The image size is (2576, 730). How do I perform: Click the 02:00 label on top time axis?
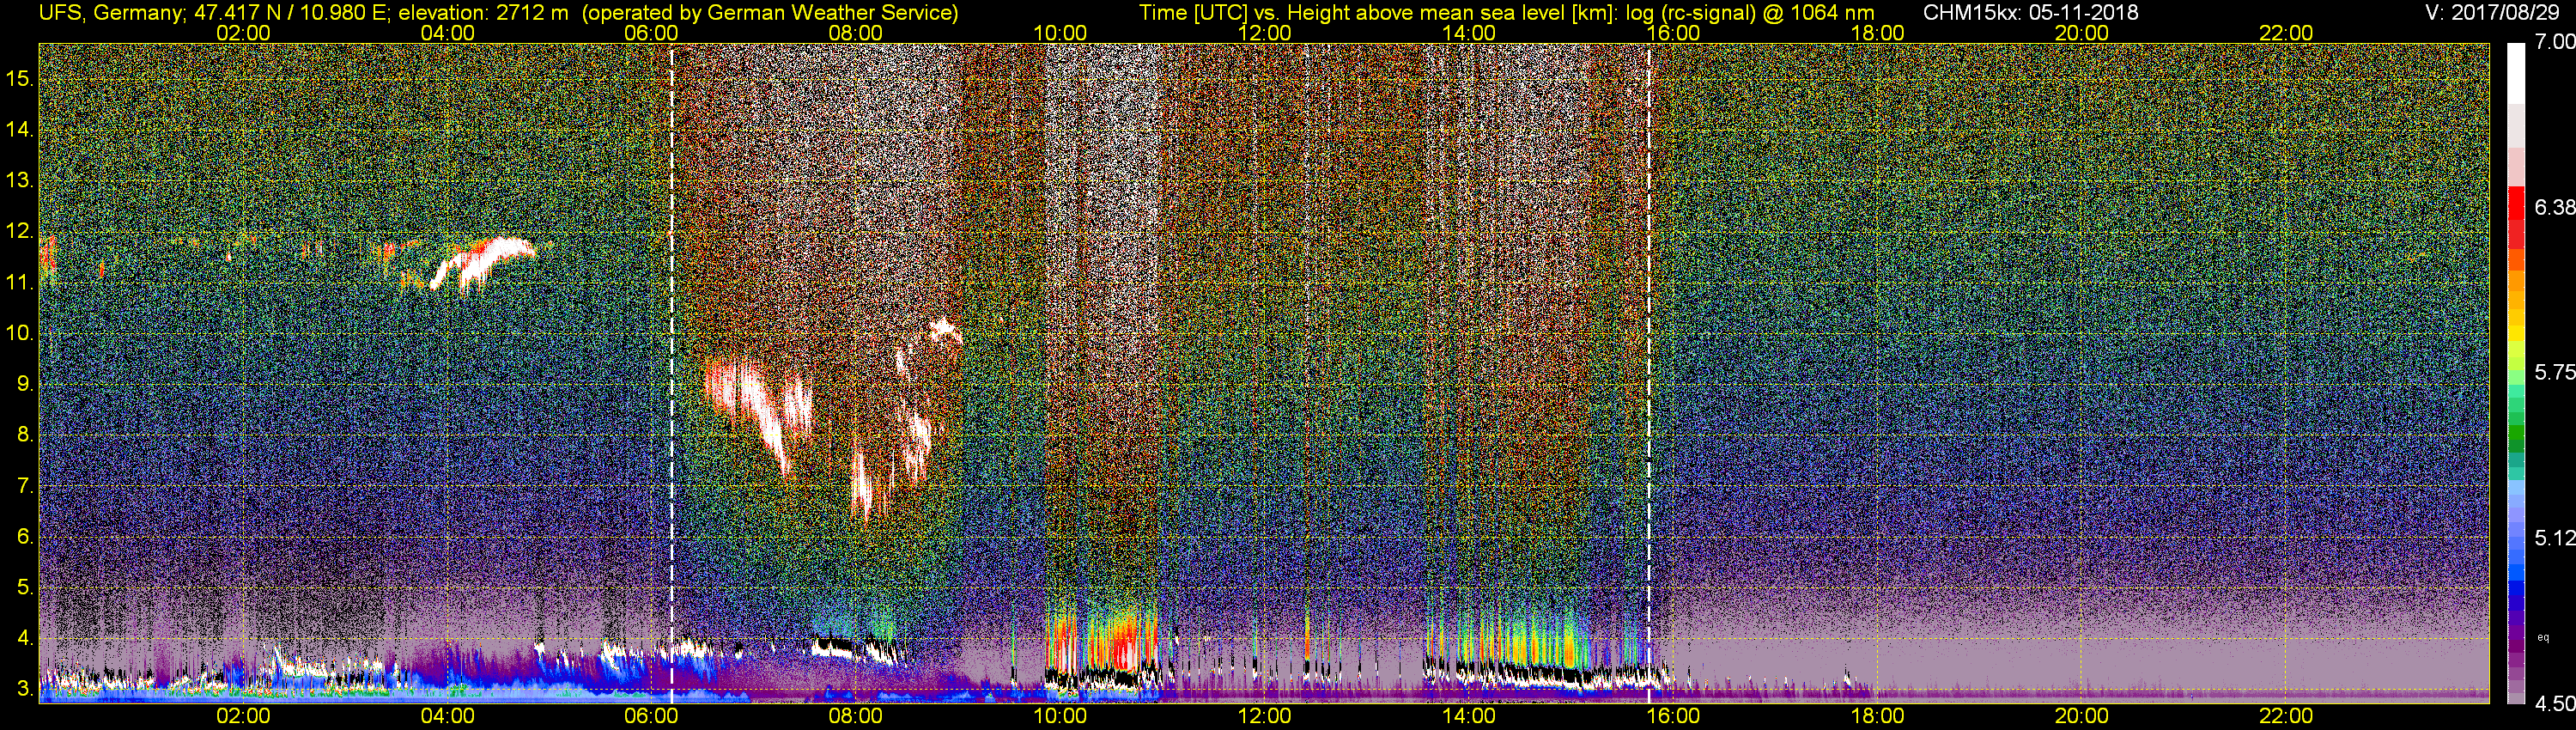(243, 33)
